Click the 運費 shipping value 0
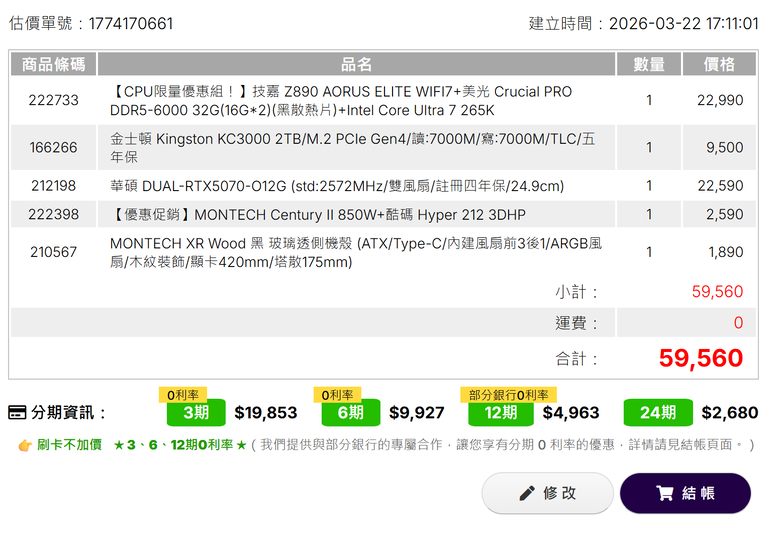Viewport: 780px width, 534px height. coord(738,323)
